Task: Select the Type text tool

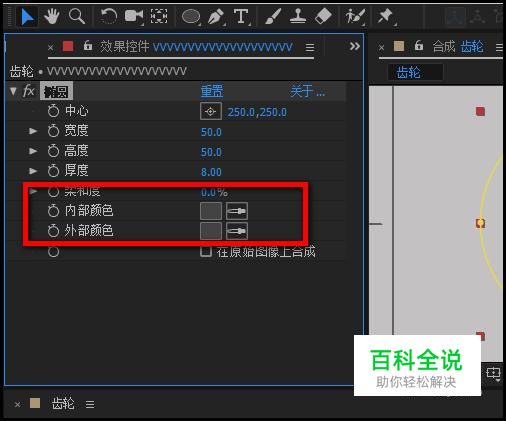Action: click(241, 16)
